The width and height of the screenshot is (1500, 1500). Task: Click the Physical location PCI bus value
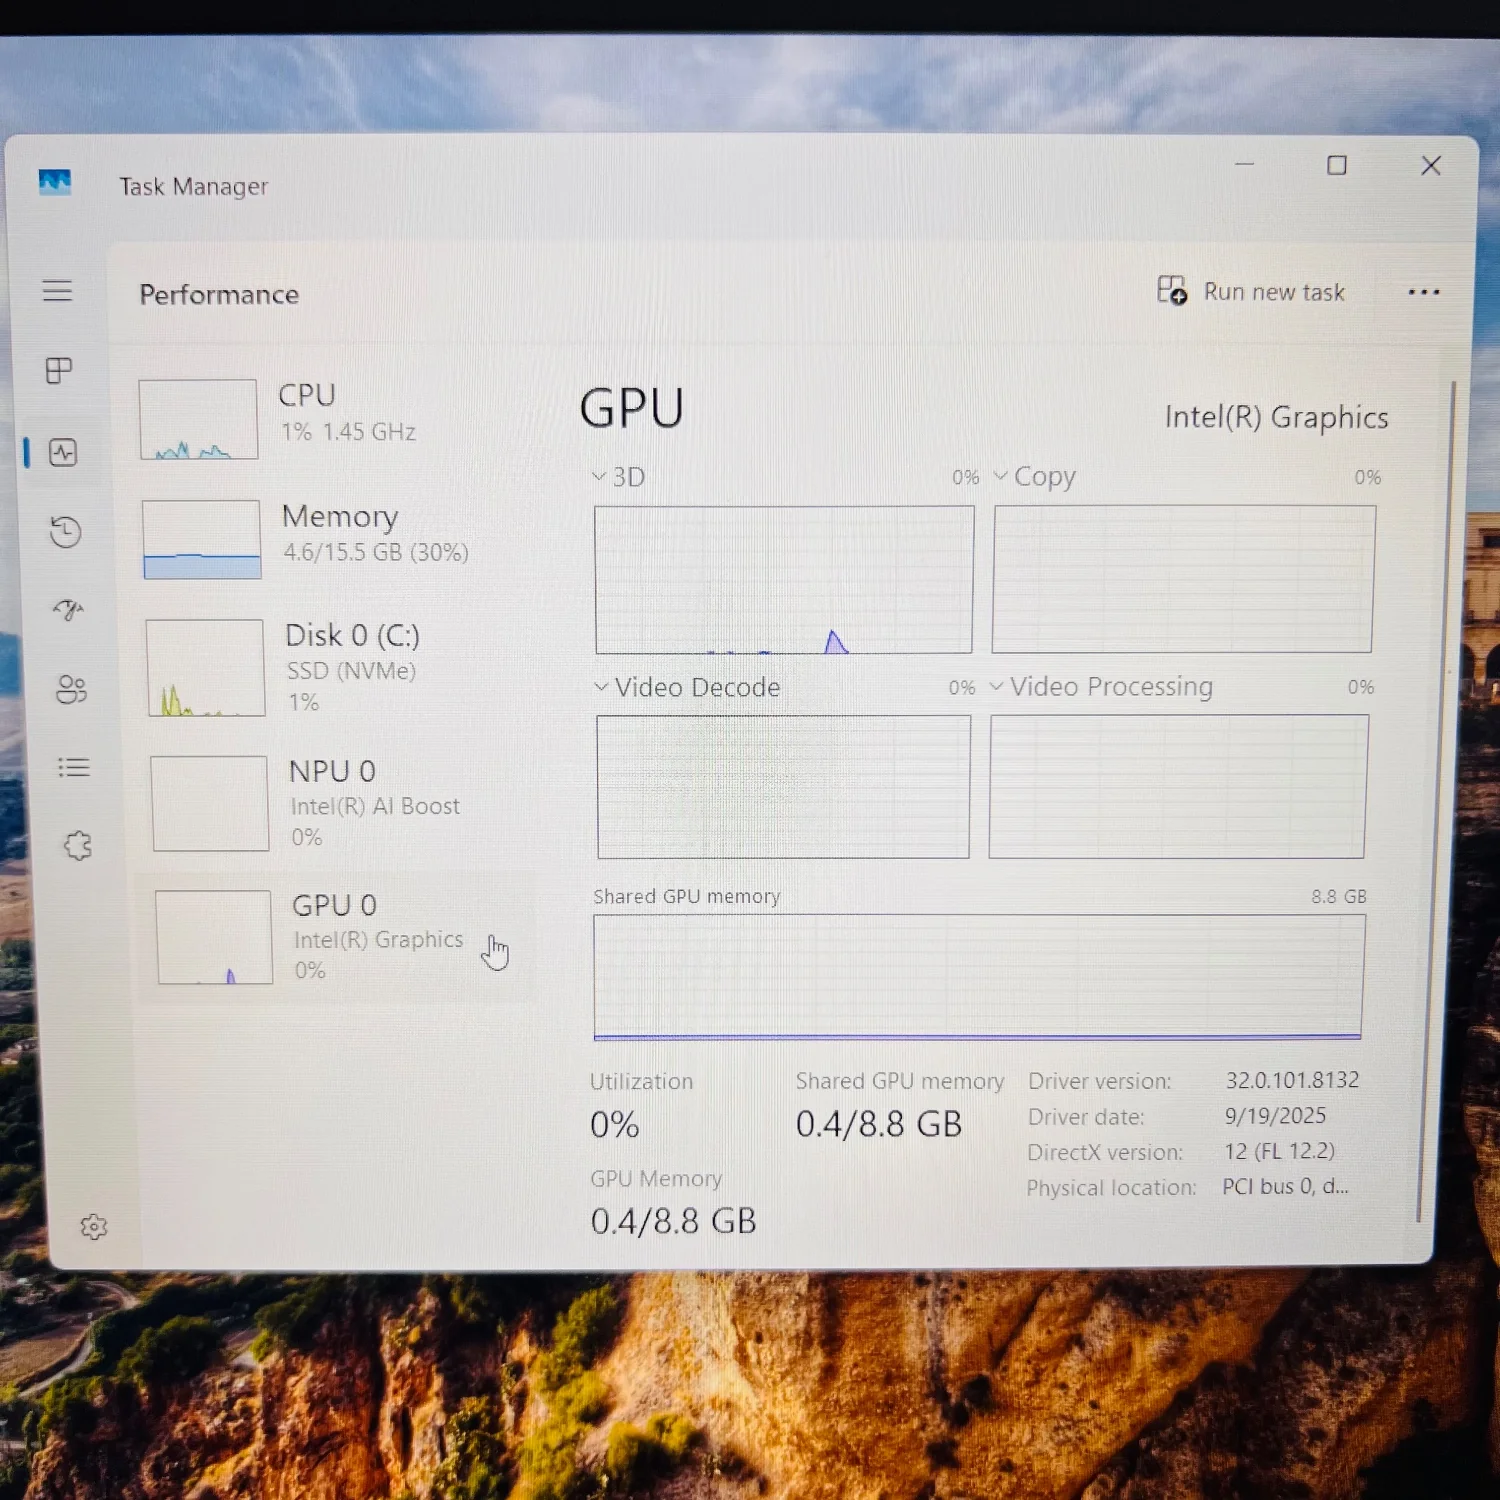[1285, 1186]
